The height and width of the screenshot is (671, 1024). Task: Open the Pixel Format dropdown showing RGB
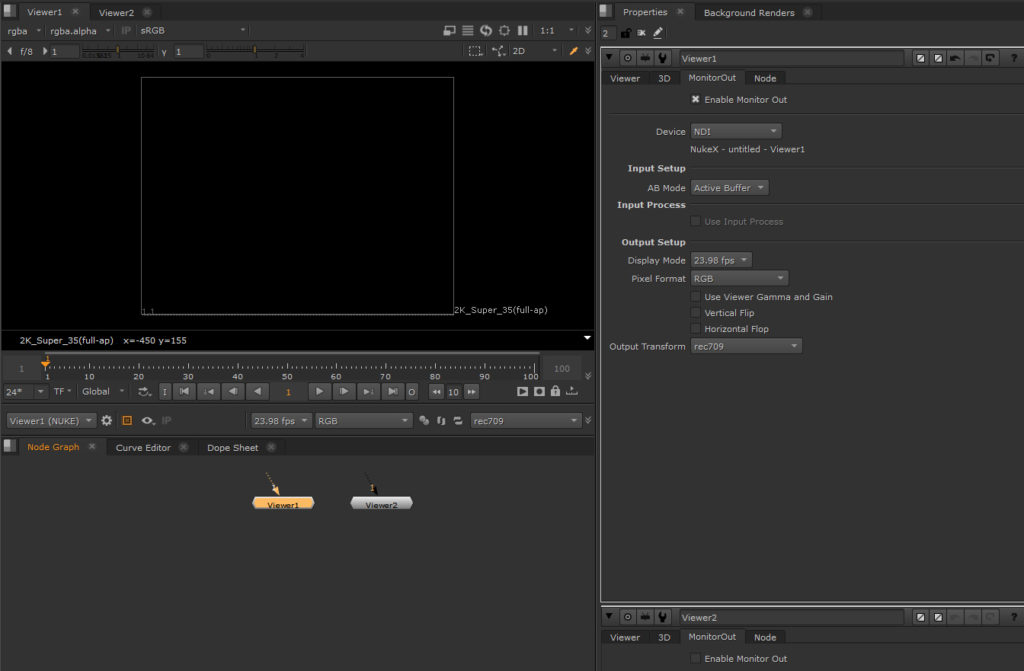(739, 278)
